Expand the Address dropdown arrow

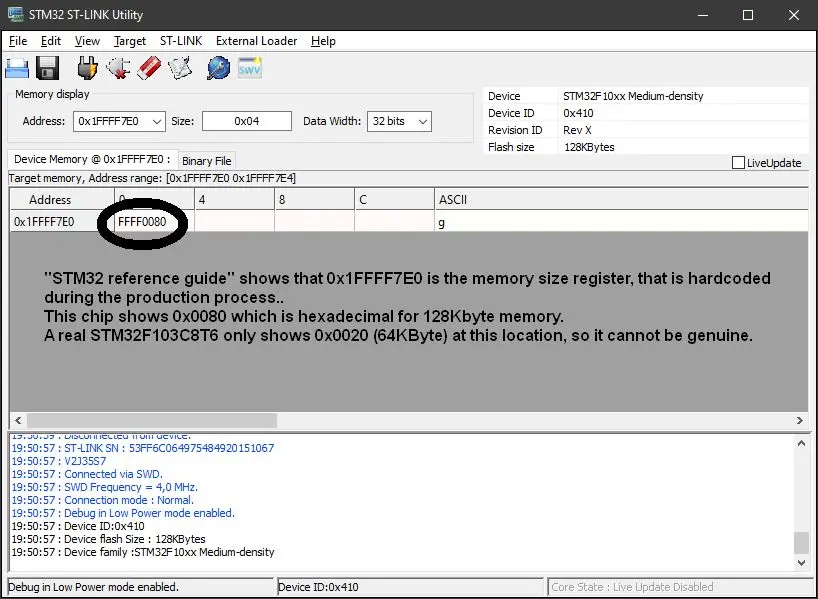[157, 122]
